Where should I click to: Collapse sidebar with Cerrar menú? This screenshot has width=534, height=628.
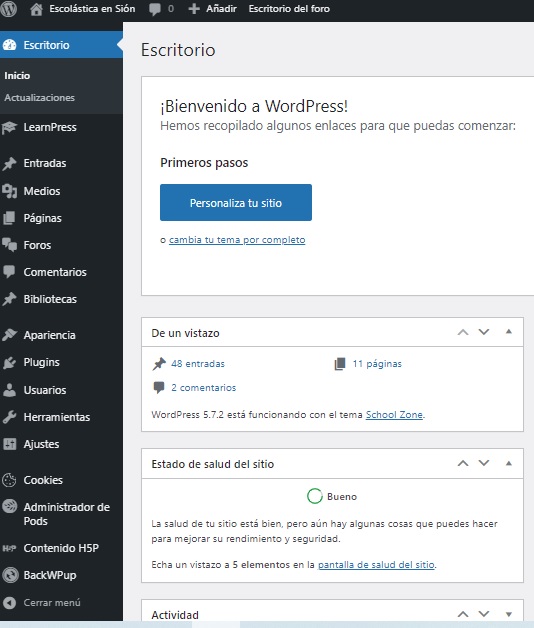pyautogui.click(x=42, y=603)
